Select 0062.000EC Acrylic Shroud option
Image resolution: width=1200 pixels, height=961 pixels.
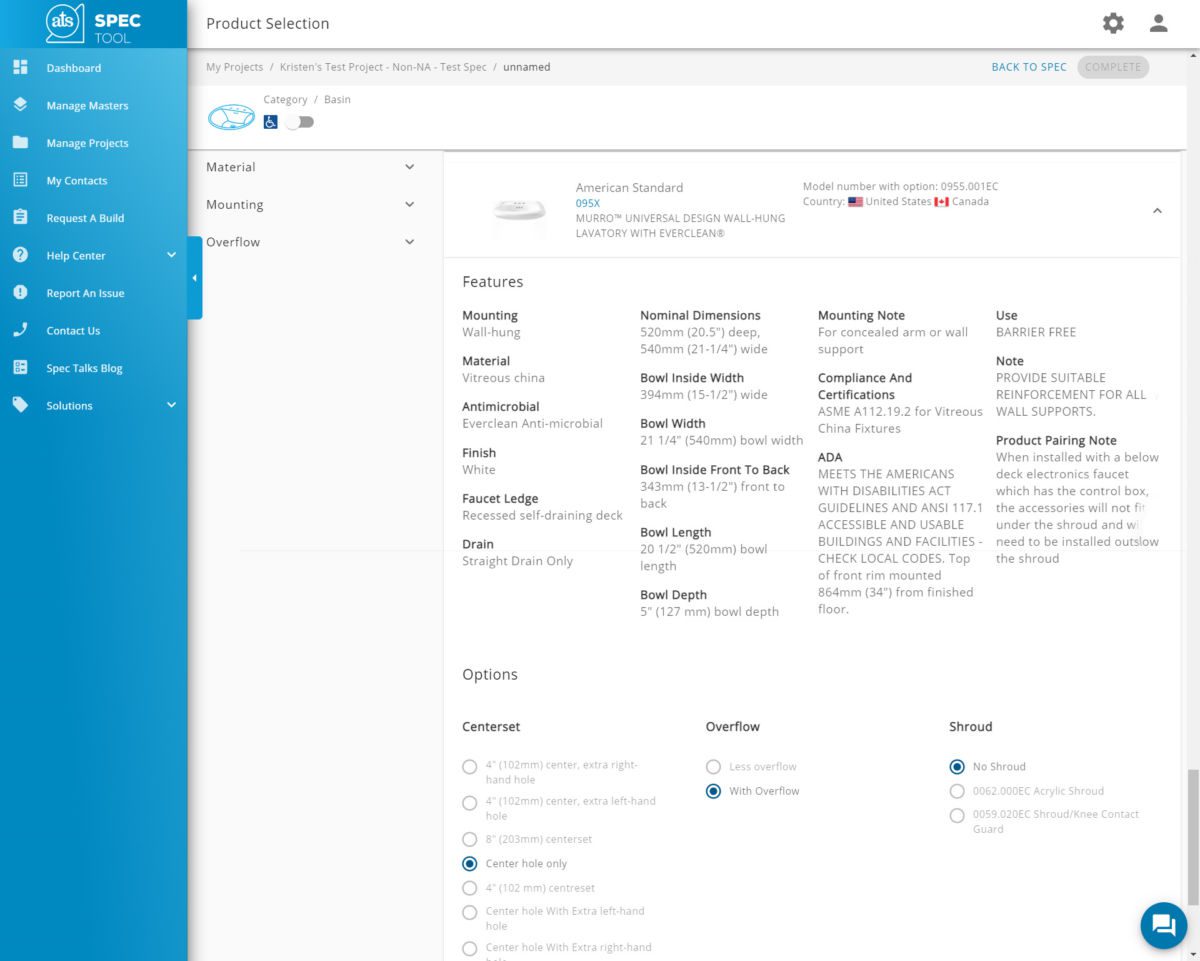[x=957, y=791]
